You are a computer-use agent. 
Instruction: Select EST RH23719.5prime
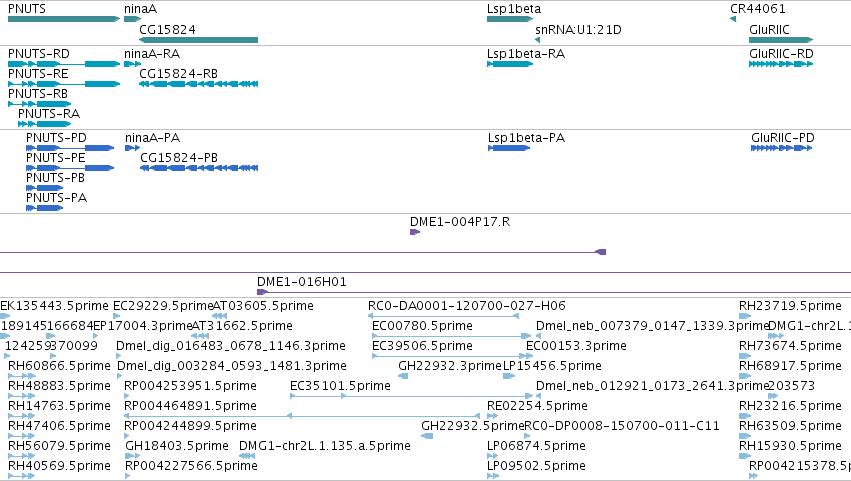click(x=790, y=306)
